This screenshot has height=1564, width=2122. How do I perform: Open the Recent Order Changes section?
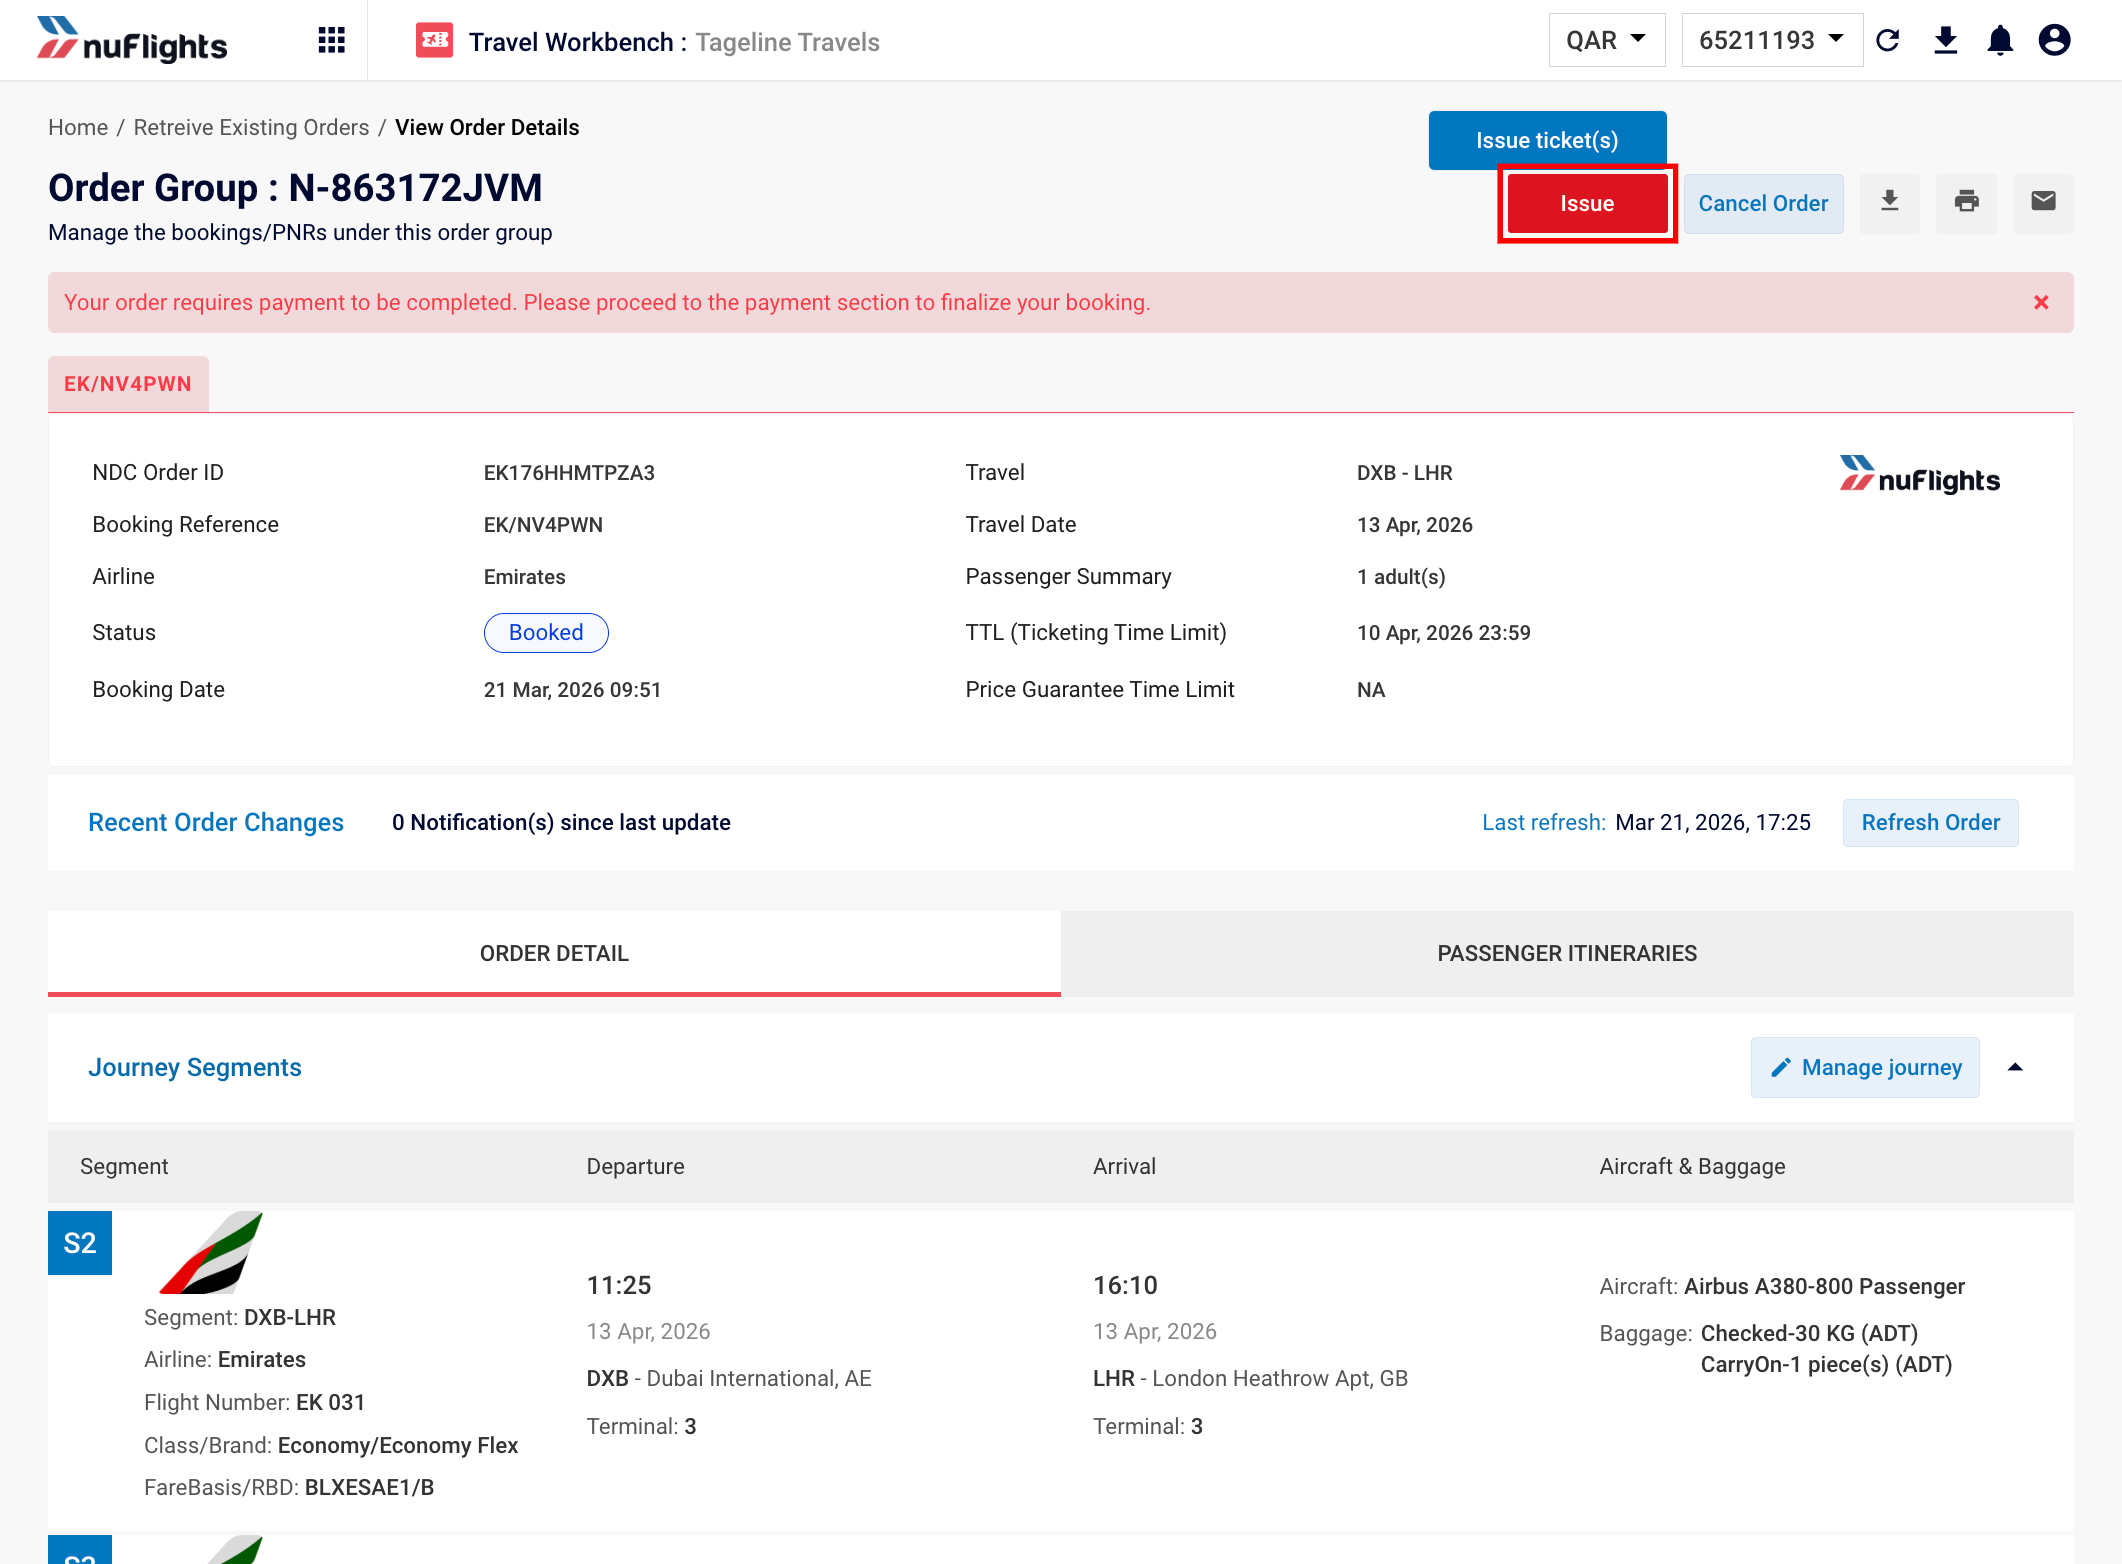(216, 822)
